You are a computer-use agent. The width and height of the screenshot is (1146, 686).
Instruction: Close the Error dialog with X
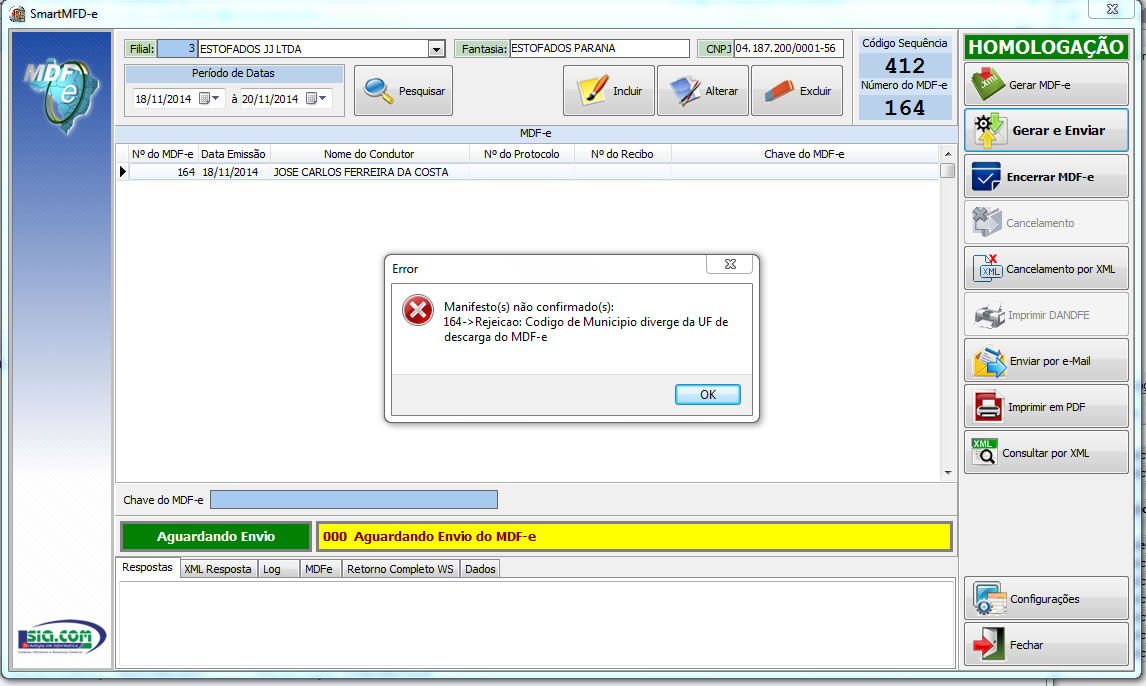730,264
